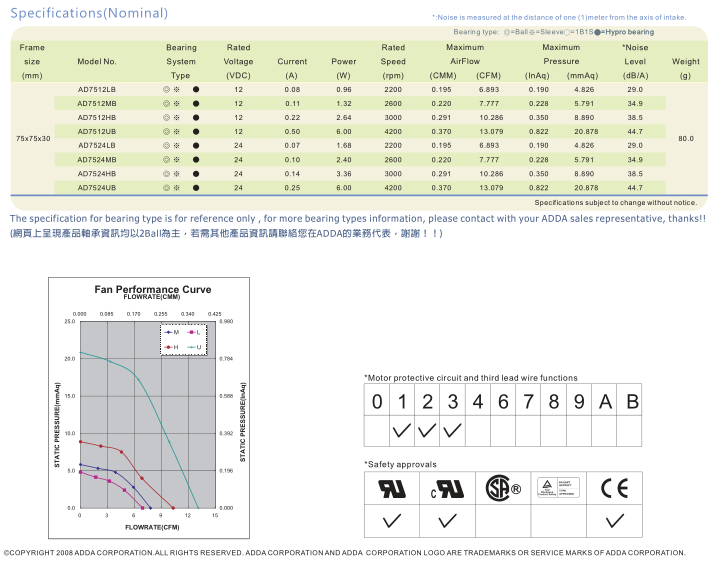Click the Hypro bearing dot in AD7512UB row

coord(196,132)
